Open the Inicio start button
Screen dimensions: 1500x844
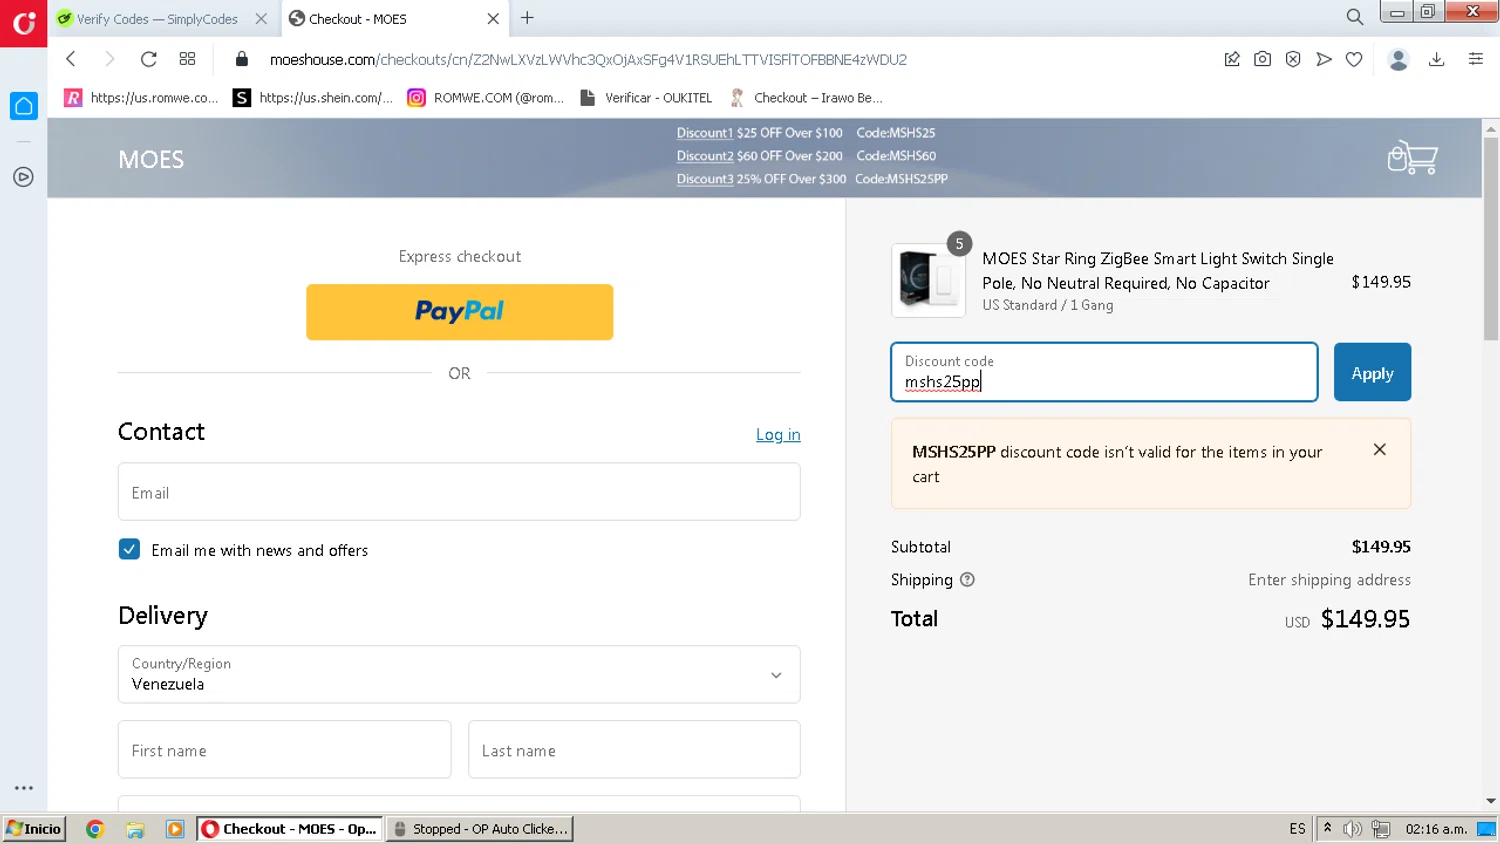coord(34,828)
